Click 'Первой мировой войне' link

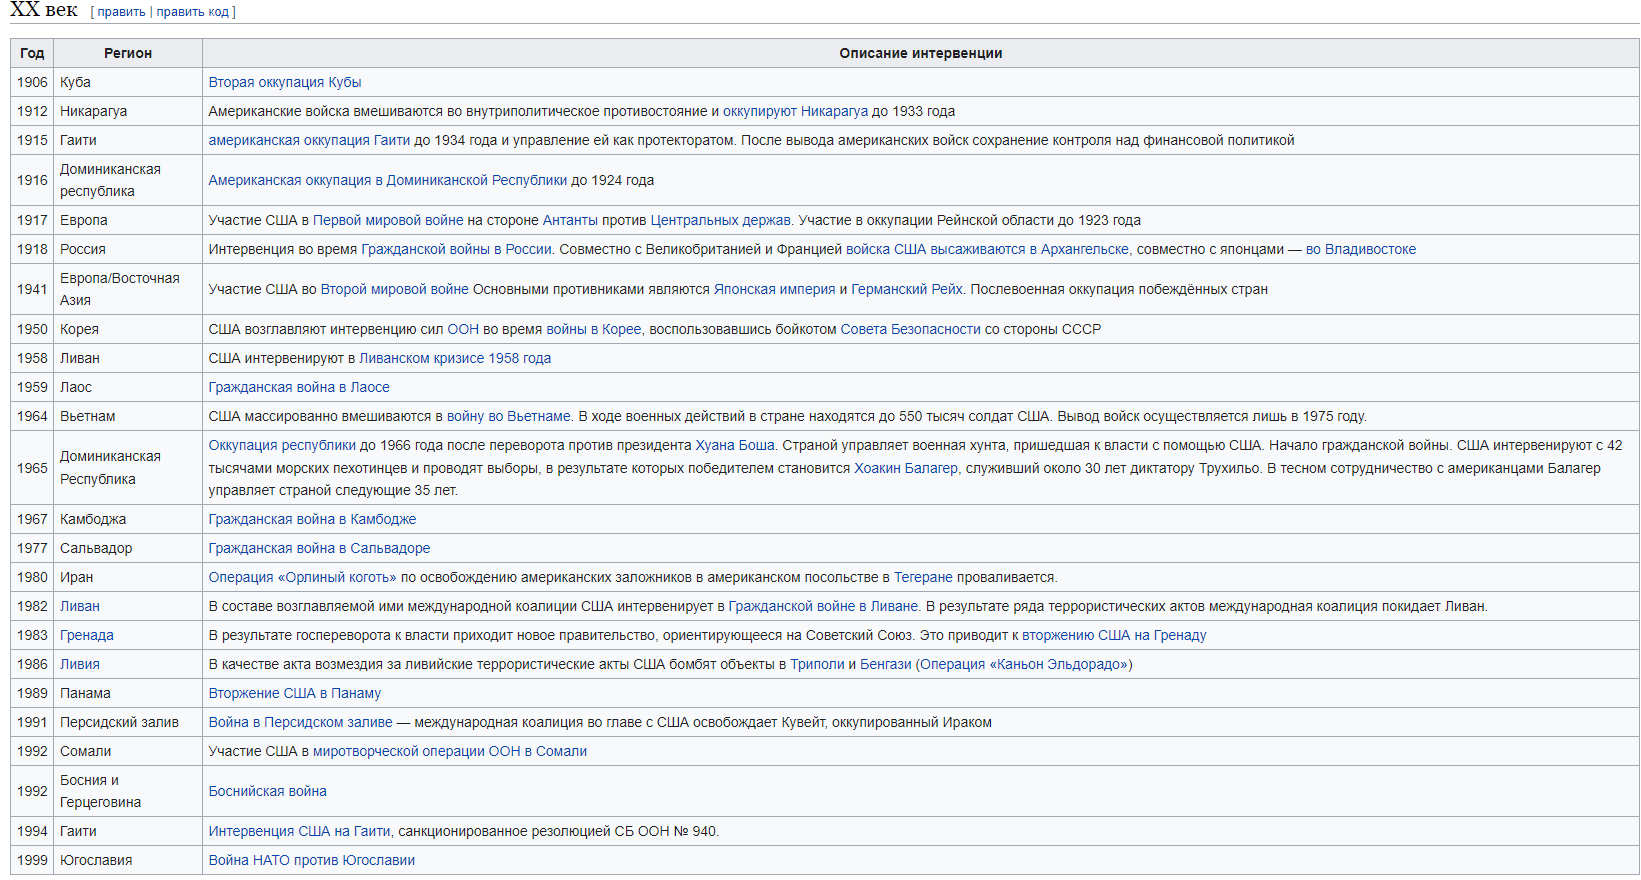click(388, 220)
